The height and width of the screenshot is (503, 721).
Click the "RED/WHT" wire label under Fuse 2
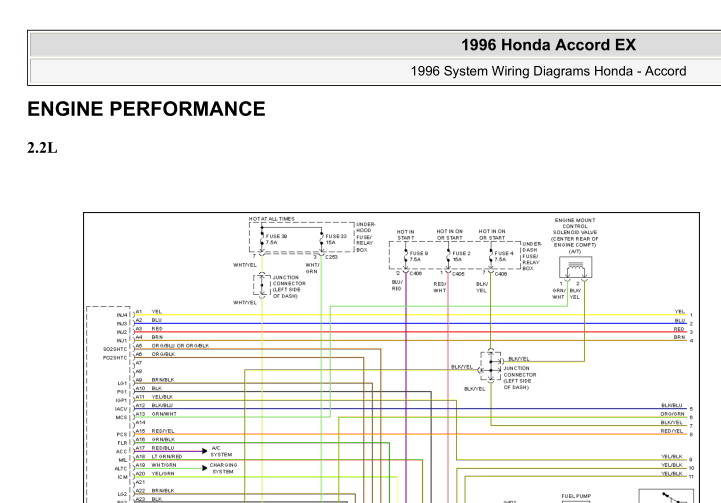(x=440, y=287)
